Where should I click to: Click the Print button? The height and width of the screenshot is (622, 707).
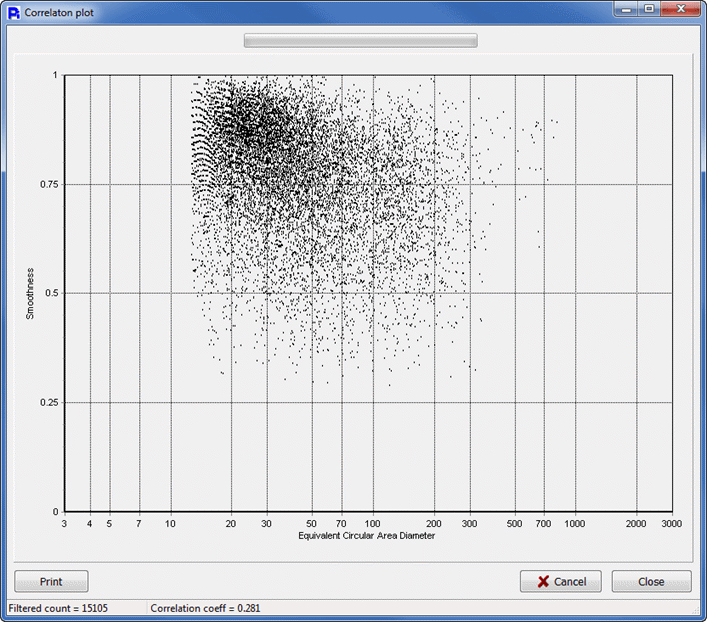(51, 581)
